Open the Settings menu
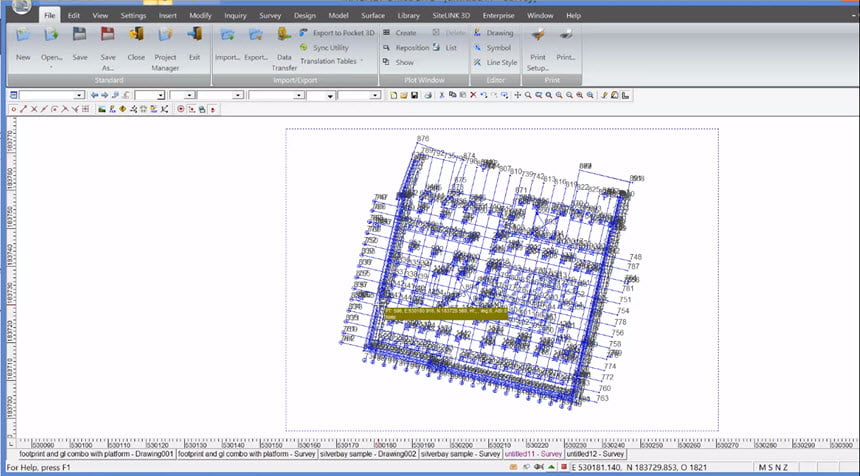 (133, 15)
